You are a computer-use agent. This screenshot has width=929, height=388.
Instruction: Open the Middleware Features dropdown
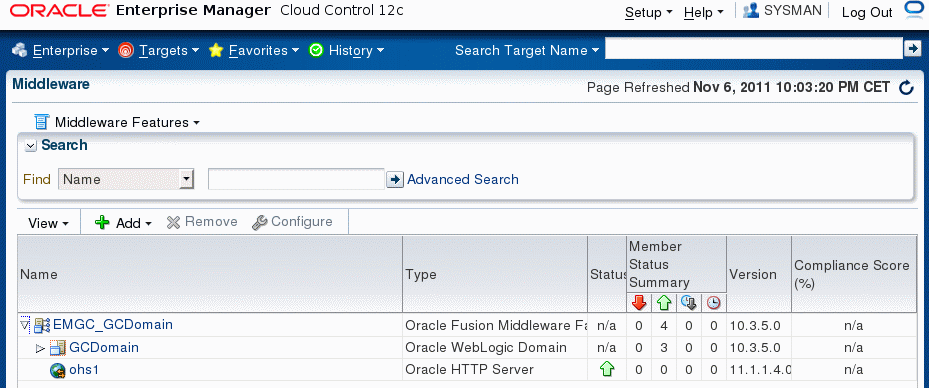click(x=127, y=123)
